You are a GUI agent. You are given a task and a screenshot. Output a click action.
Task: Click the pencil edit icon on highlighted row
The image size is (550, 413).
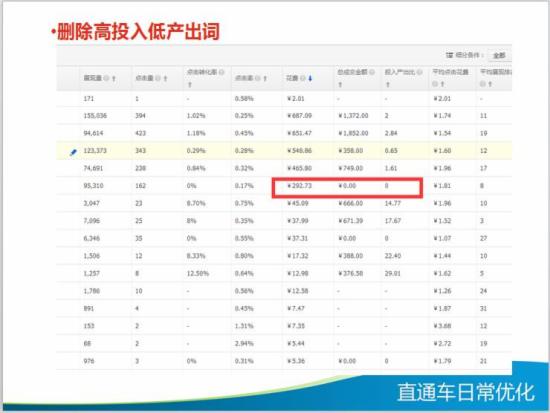(73, 152)
